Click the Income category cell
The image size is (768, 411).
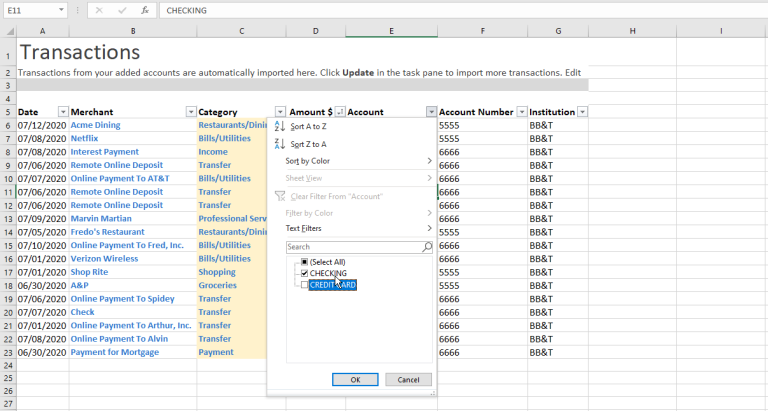point(213,152)
